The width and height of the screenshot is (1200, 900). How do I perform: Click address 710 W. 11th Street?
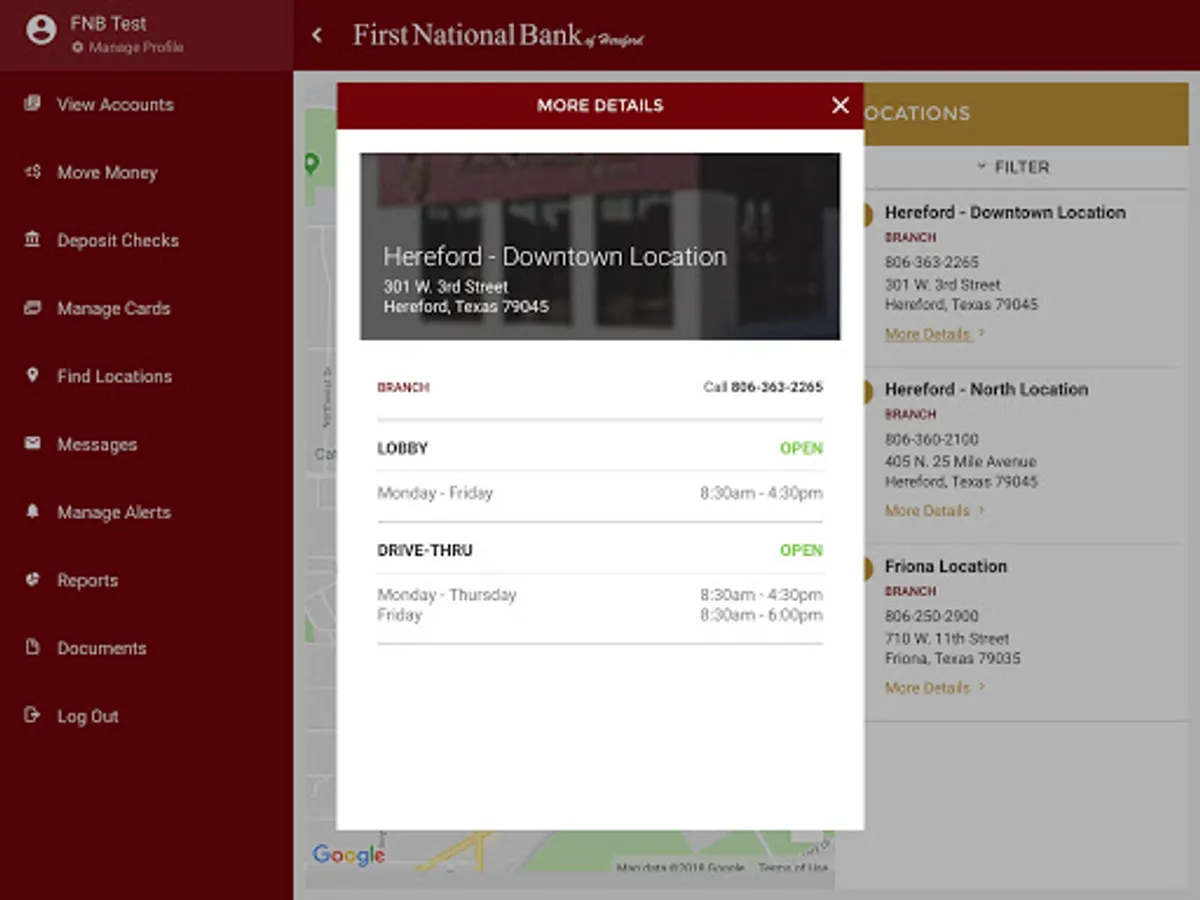point(947,638)
